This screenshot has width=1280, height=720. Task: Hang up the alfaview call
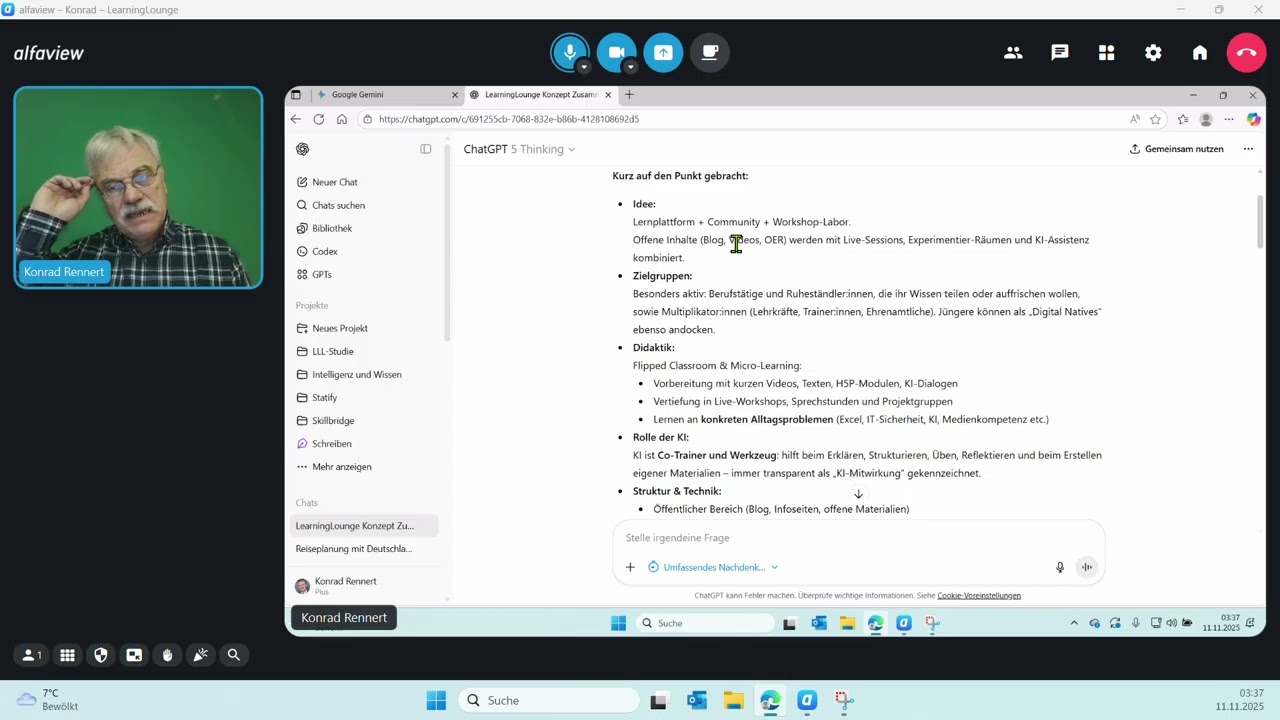tap(1246, 53)
